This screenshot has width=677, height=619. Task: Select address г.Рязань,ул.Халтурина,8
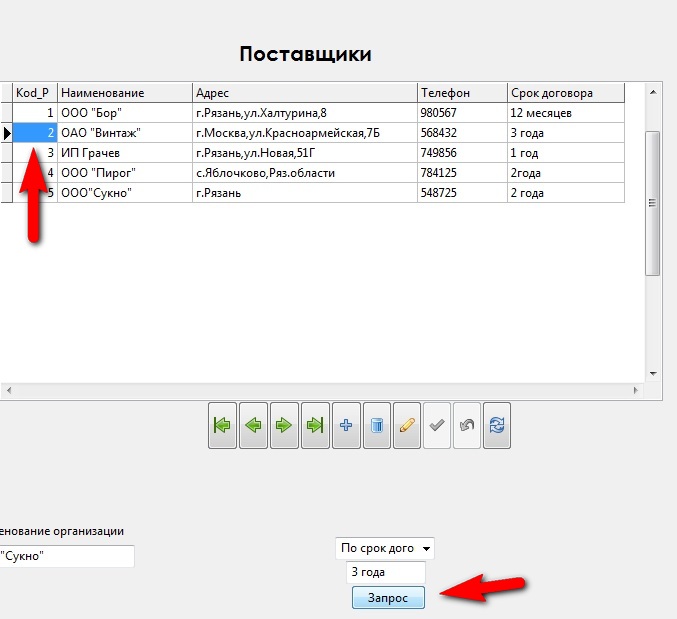click(x=305, y=113)
